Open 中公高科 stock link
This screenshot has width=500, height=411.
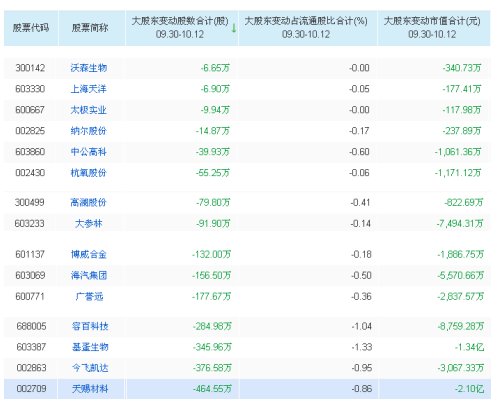[x=89, y=152]
